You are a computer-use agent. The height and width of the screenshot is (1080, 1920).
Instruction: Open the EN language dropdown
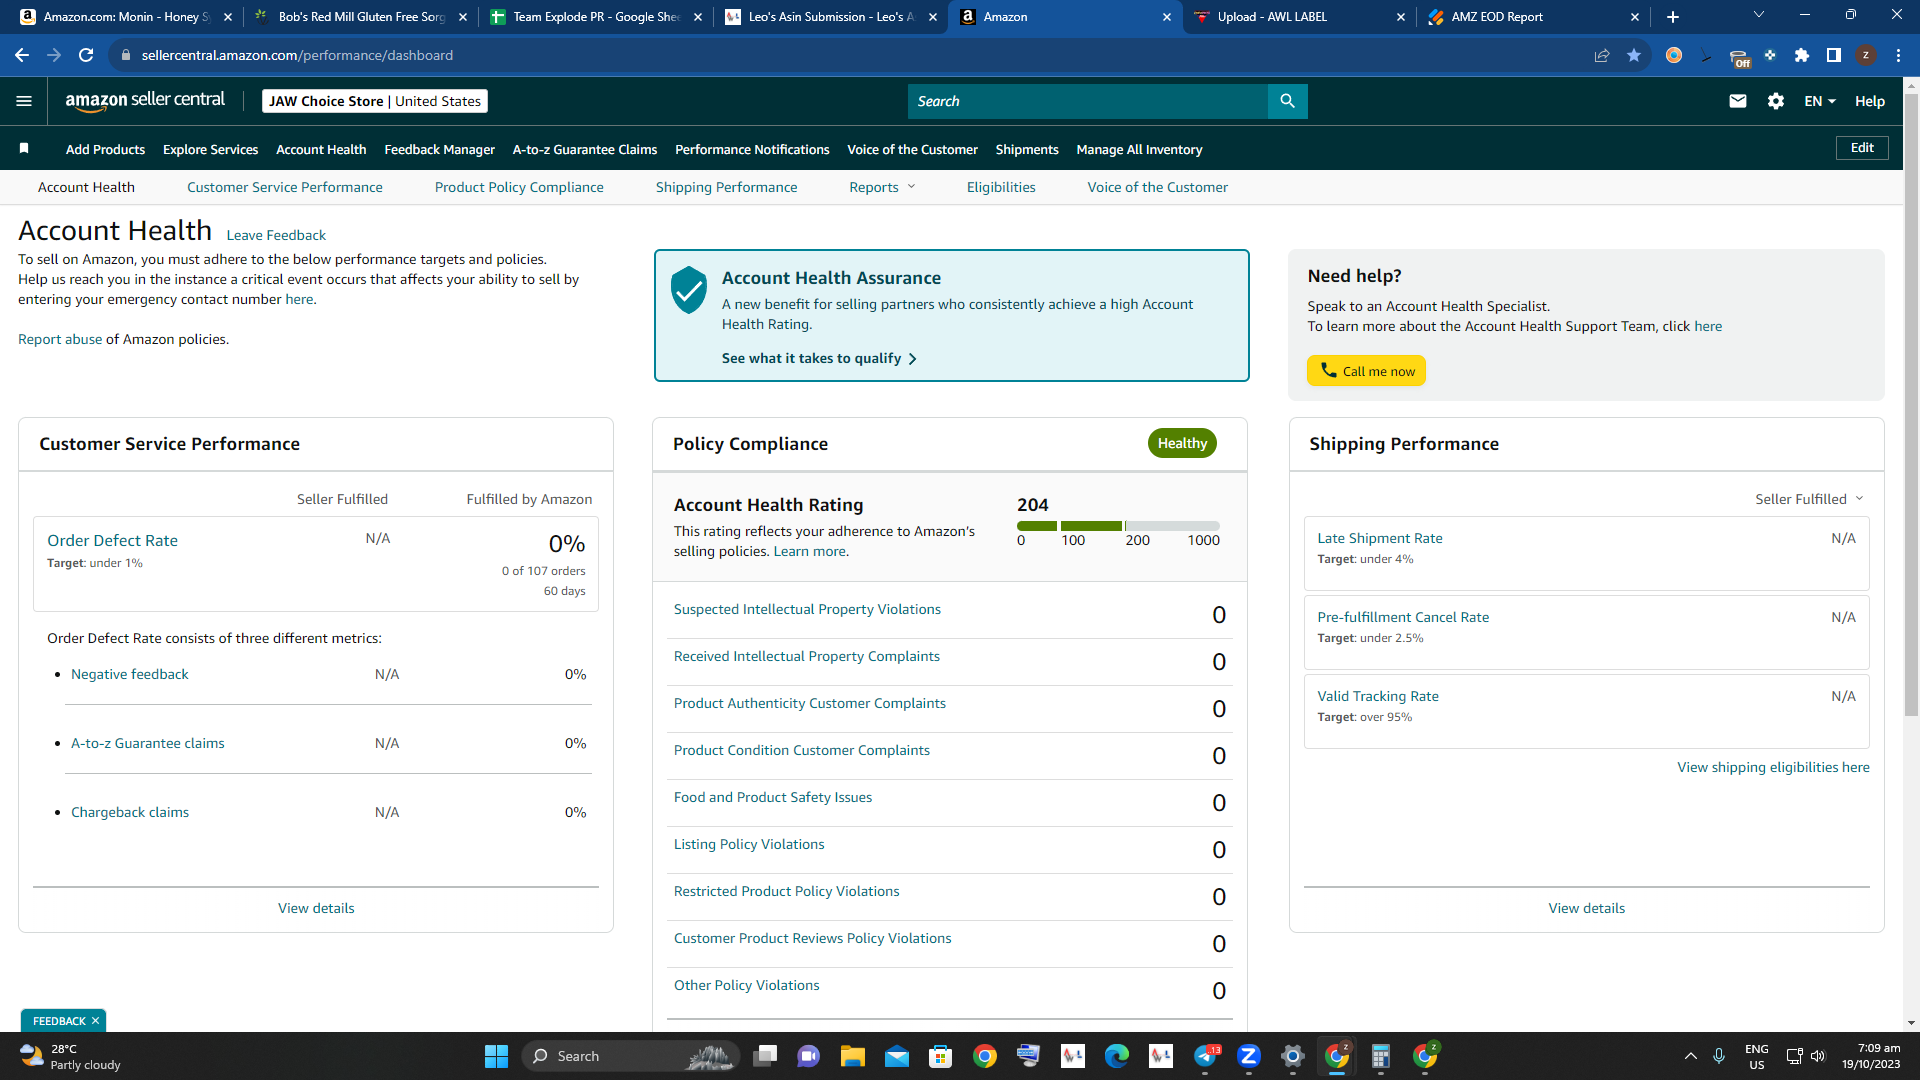point(1820,101)
